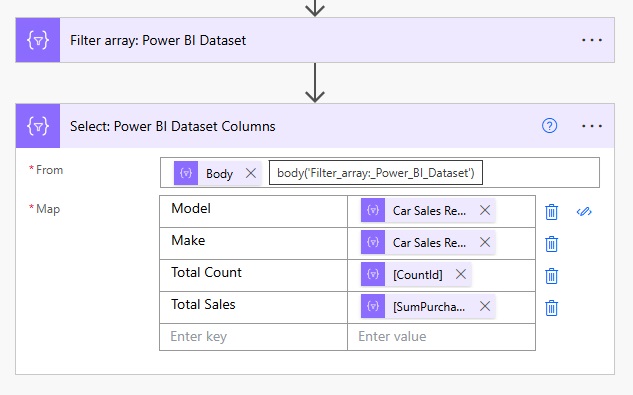Switch Map to text mode icon
Viewport: 633px width, 395px height.
pyautogui.click(x=584, y=211)
